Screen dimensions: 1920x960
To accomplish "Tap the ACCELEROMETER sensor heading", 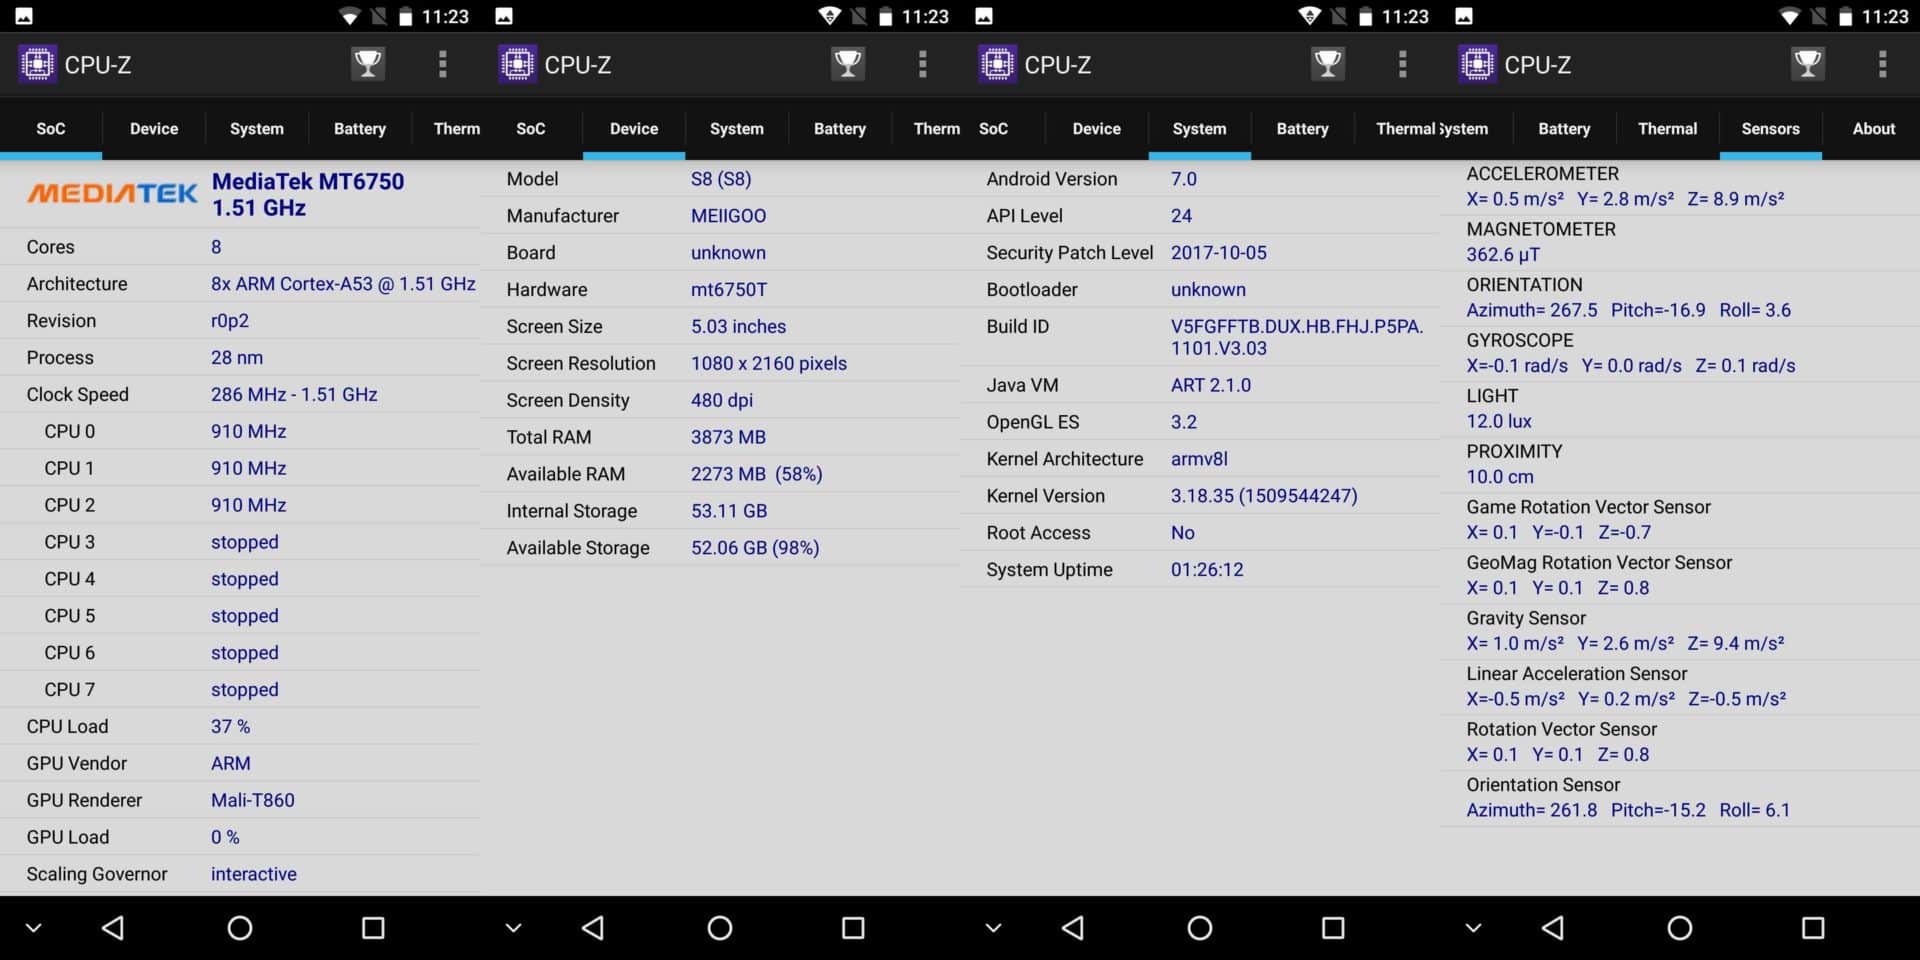I will click(1543, 174).
